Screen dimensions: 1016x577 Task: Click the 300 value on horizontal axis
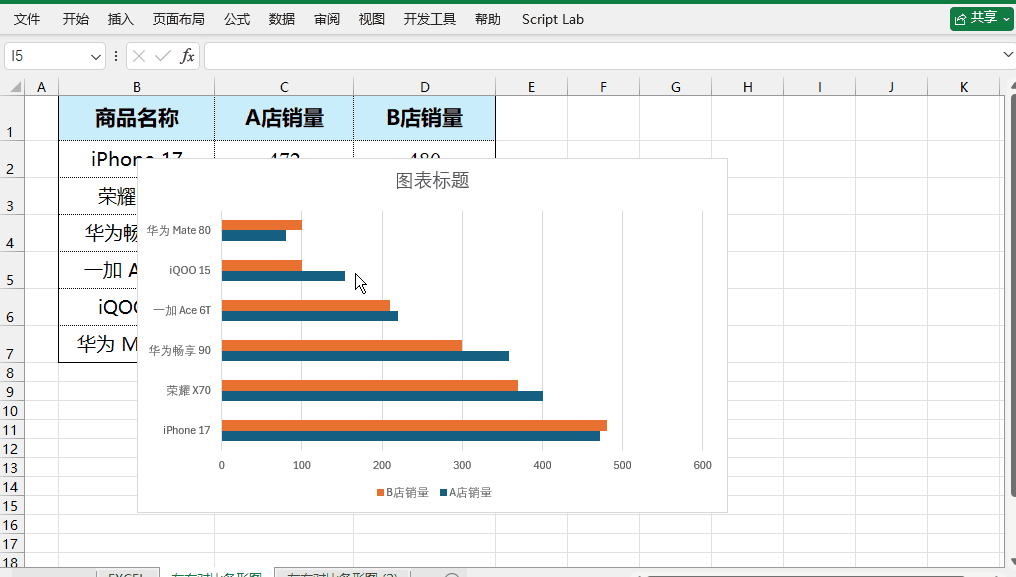pos(462,465)
